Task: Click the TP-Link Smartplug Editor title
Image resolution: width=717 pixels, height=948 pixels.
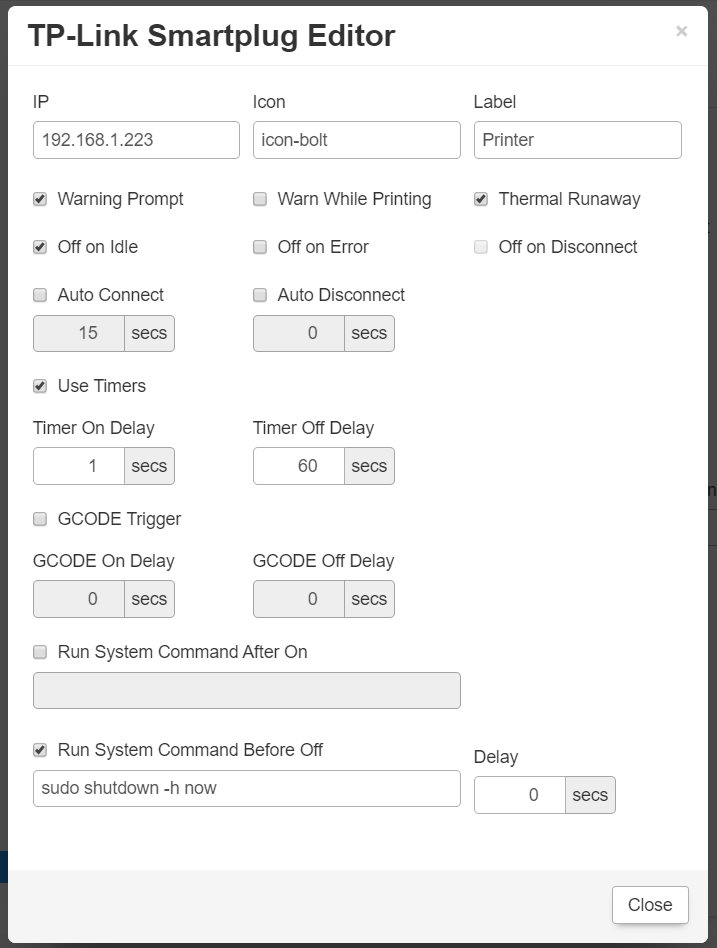Action: tap(212, 36)
